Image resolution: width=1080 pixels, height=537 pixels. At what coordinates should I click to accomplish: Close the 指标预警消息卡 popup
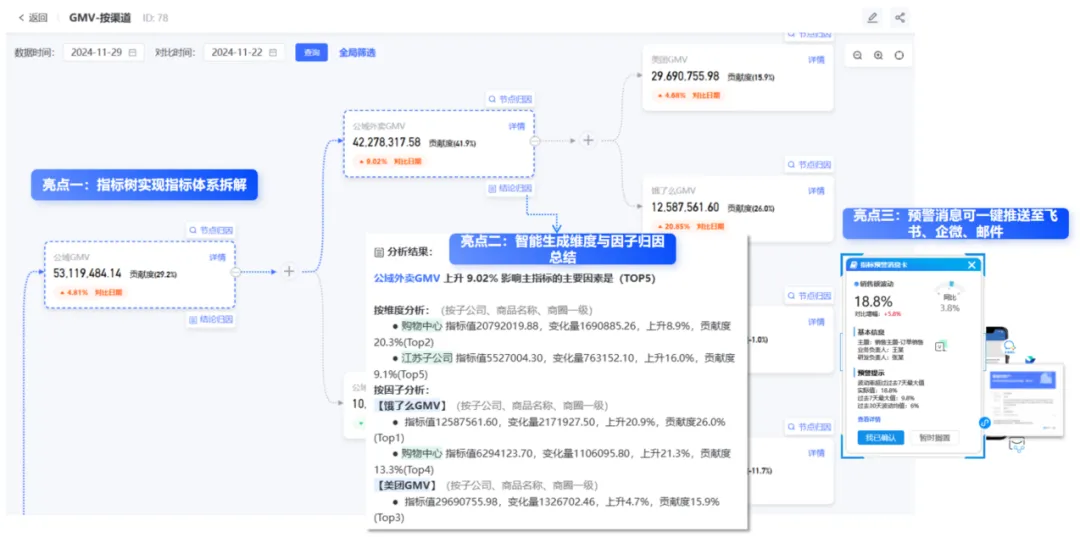pyautogui.click(x=972, y=265)
